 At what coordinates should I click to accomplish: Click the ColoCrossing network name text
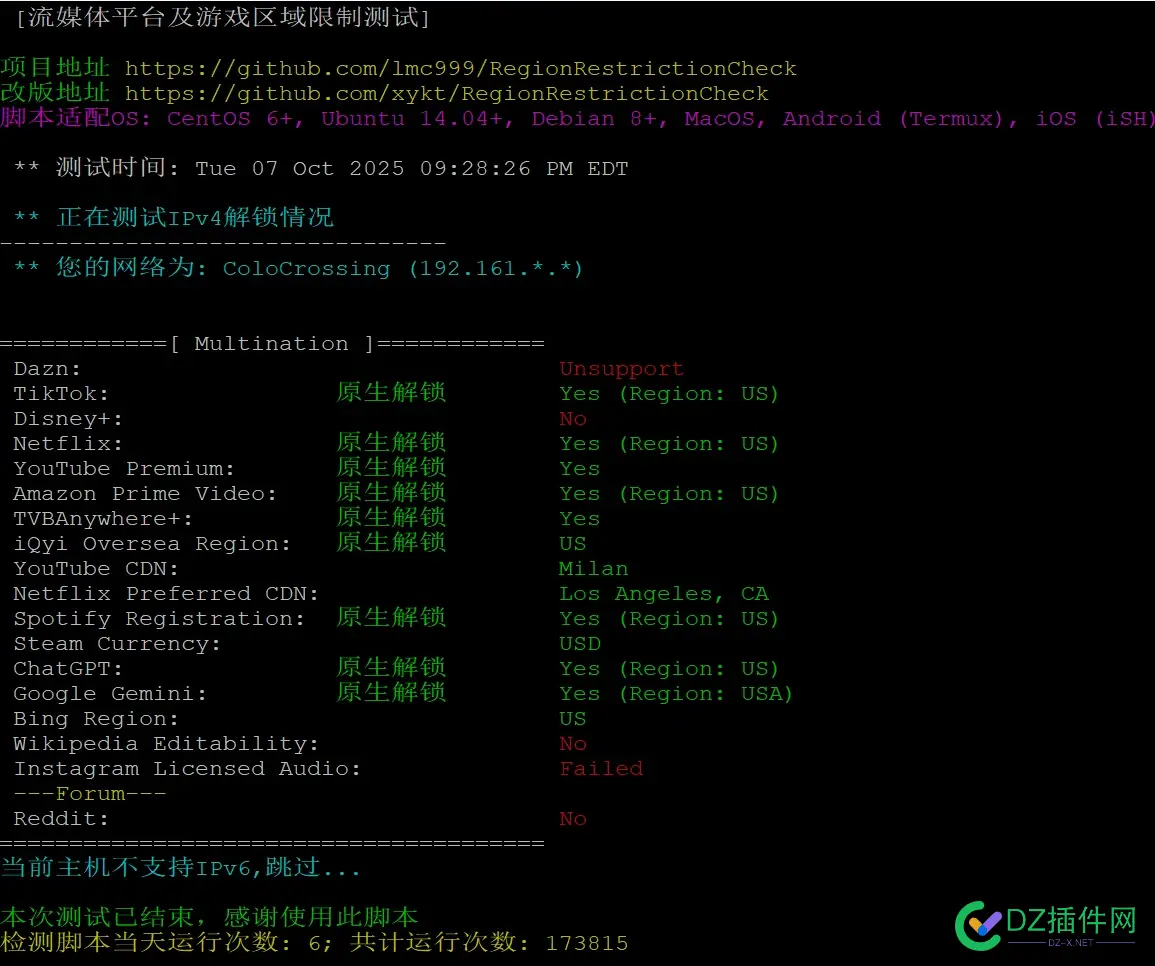pos(306,269)
